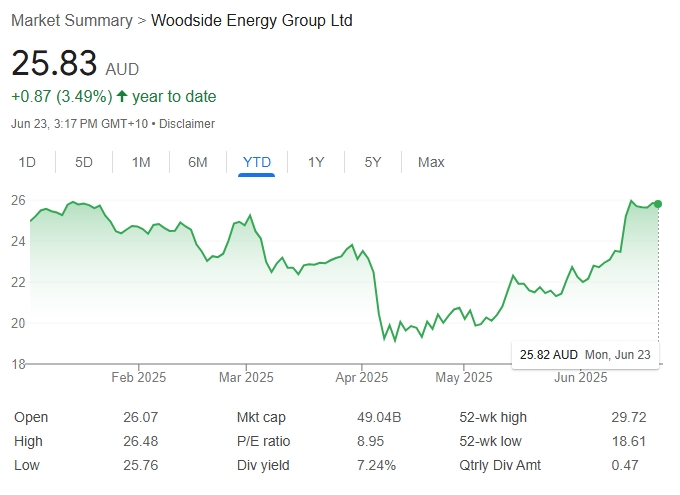Show the Max history range
The image size is (680, 495).
click(x=431, y=162)
